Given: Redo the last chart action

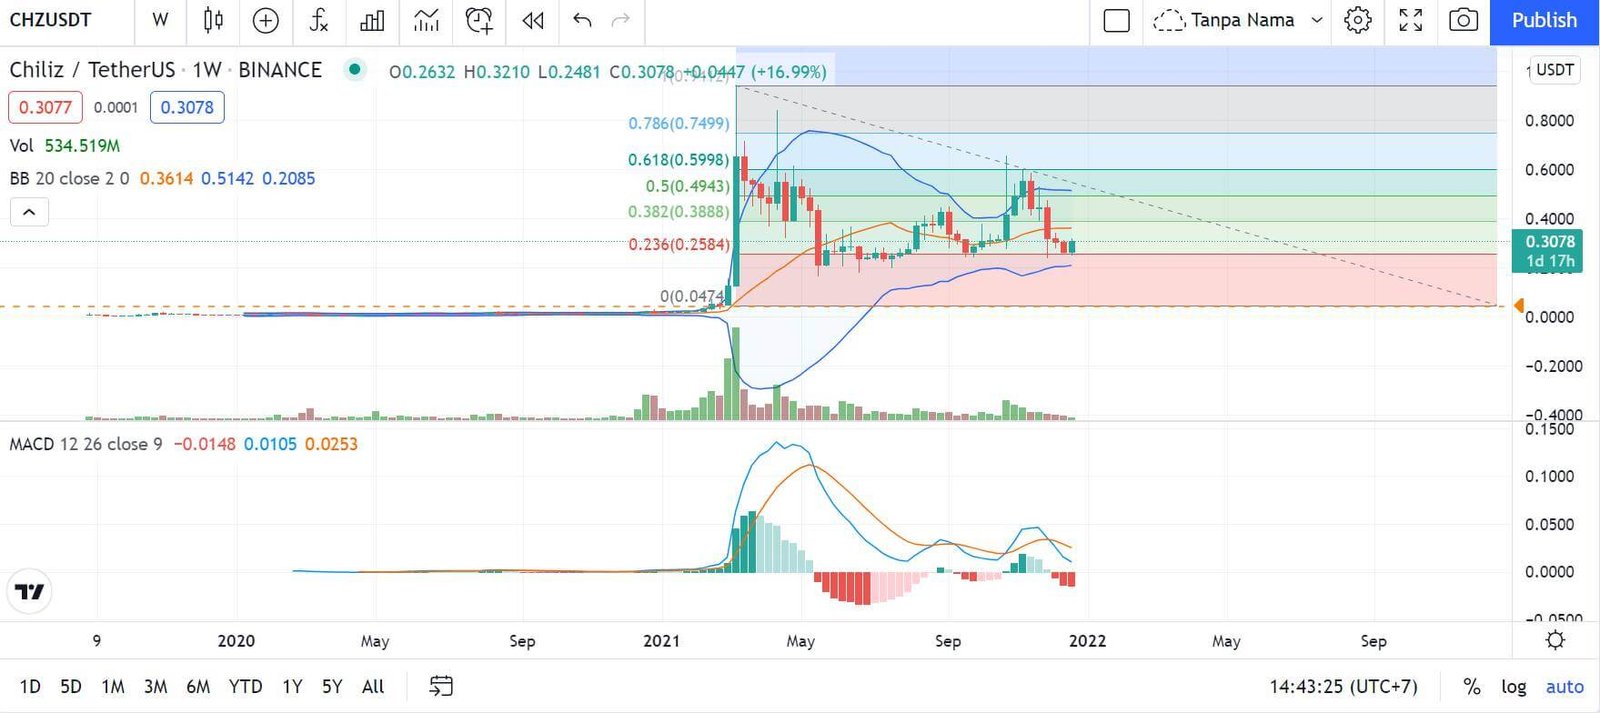Looking at the screenshot, I should tap(620, 20).
